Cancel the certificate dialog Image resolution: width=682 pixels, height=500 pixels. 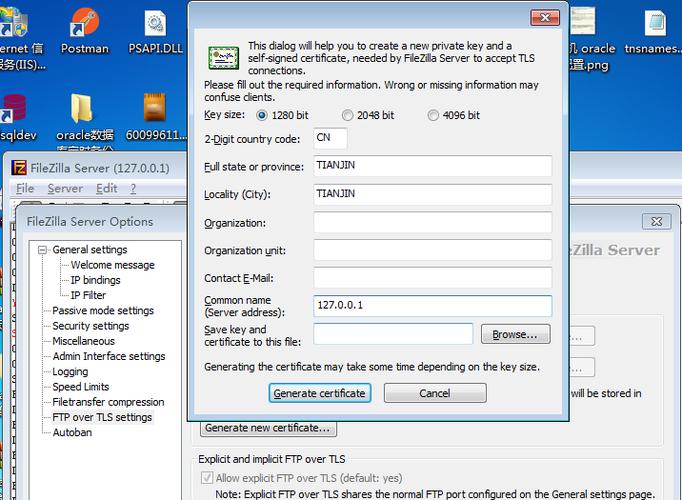434,393
